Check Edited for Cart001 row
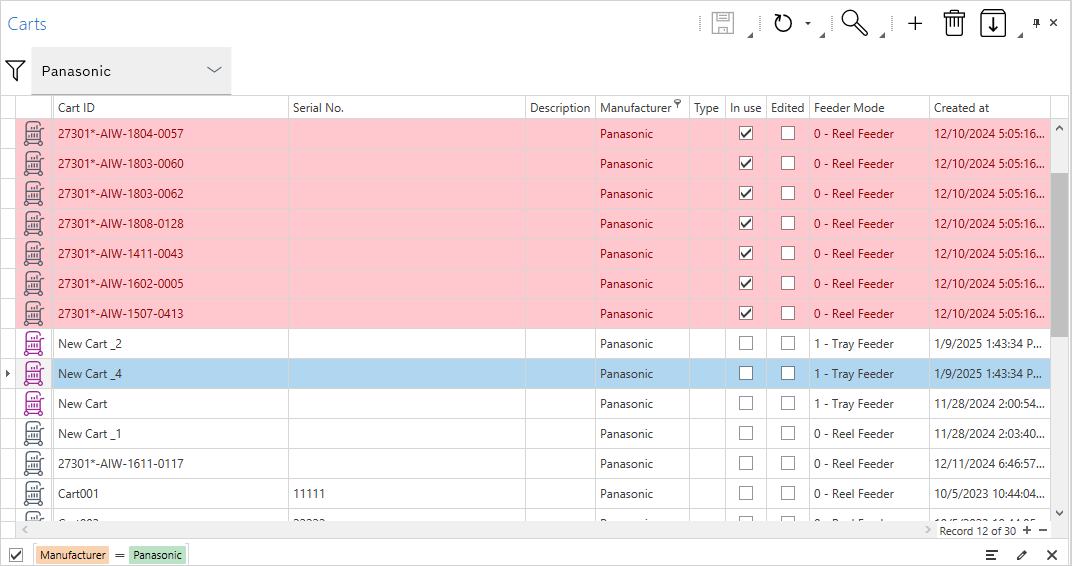Image resolution: width=1072 pixels, height=566 pixels. pos(788,494)
